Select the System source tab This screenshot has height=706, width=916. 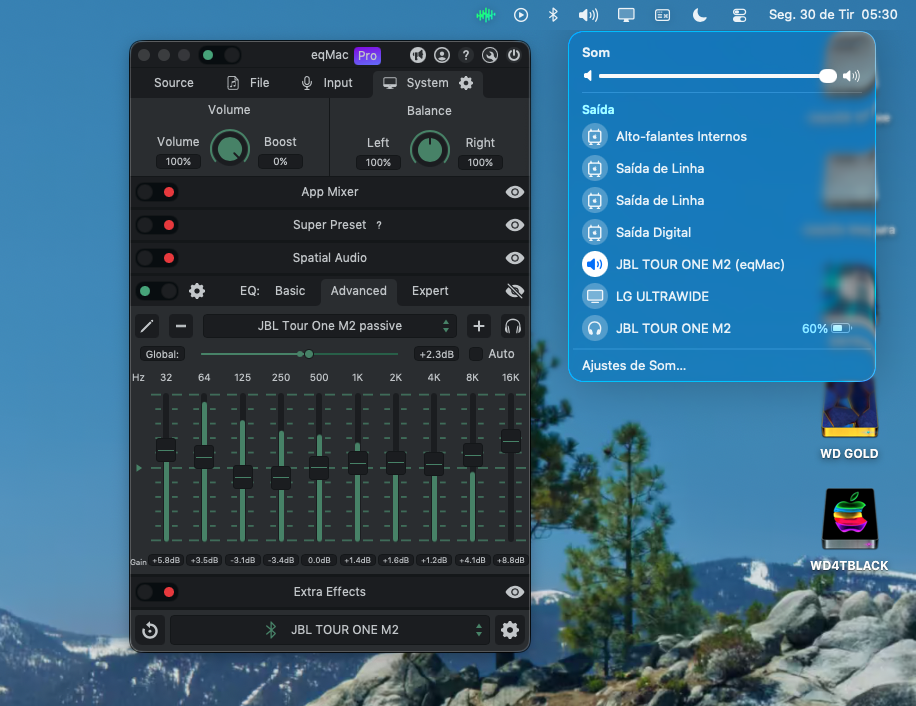click(x=428, y=83)
